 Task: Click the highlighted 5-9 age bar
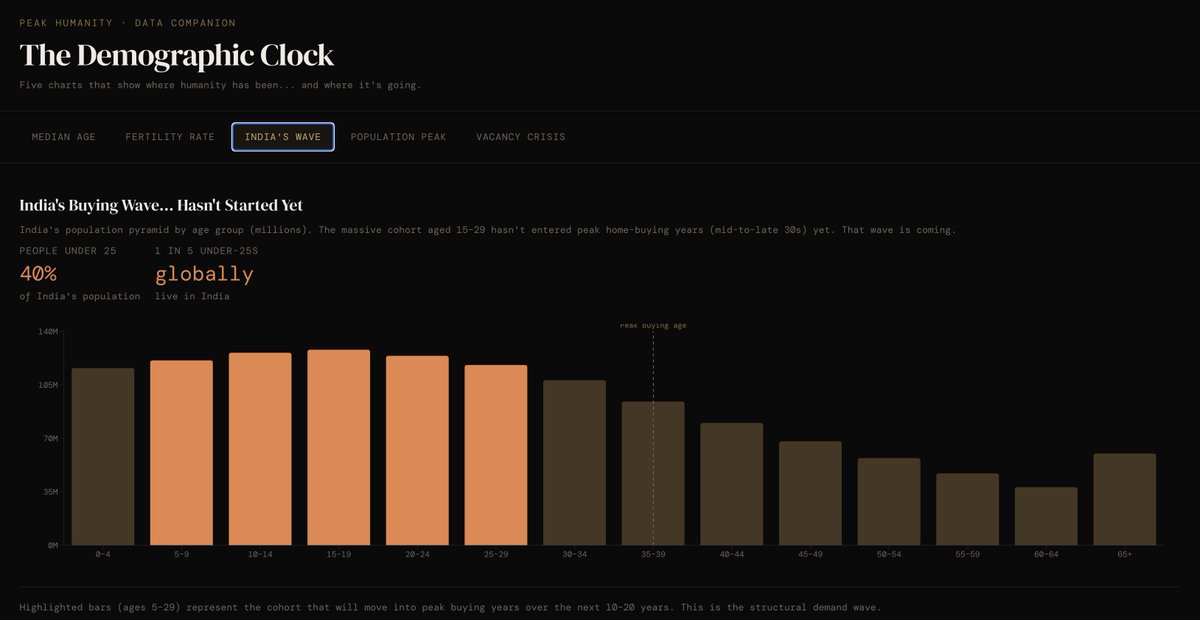[x=181, y=453]
